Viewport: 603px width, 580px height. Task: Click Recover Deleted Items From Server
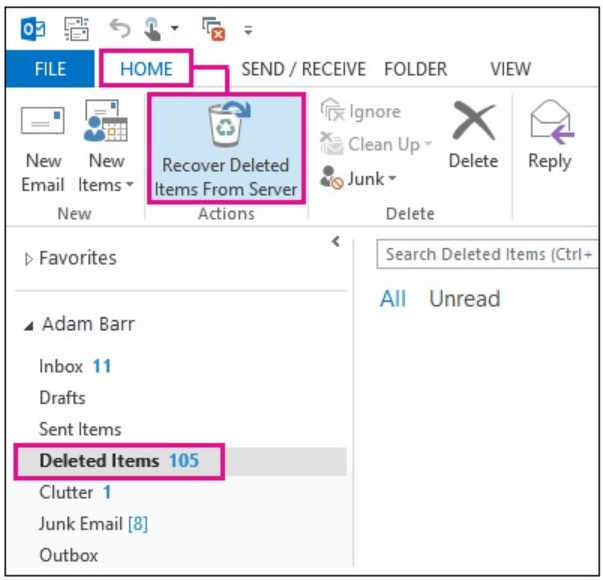[226, 148]
